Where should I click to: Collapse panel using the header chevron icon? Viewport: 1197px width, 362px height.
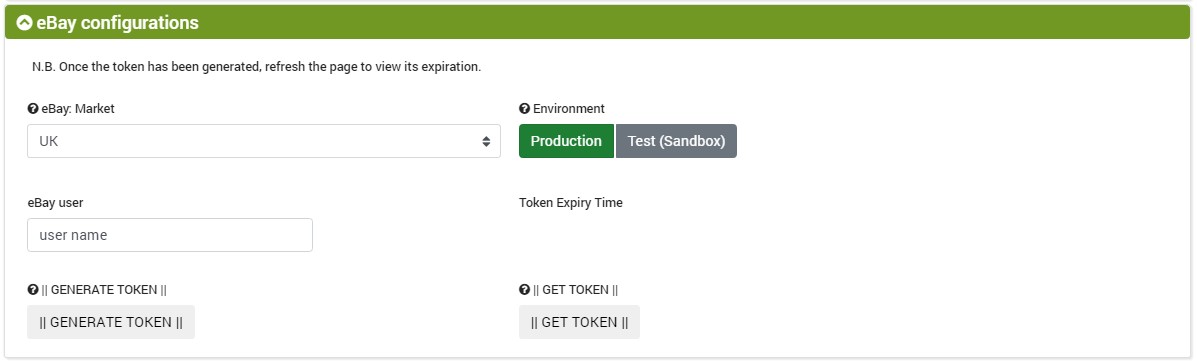[24, 23]
